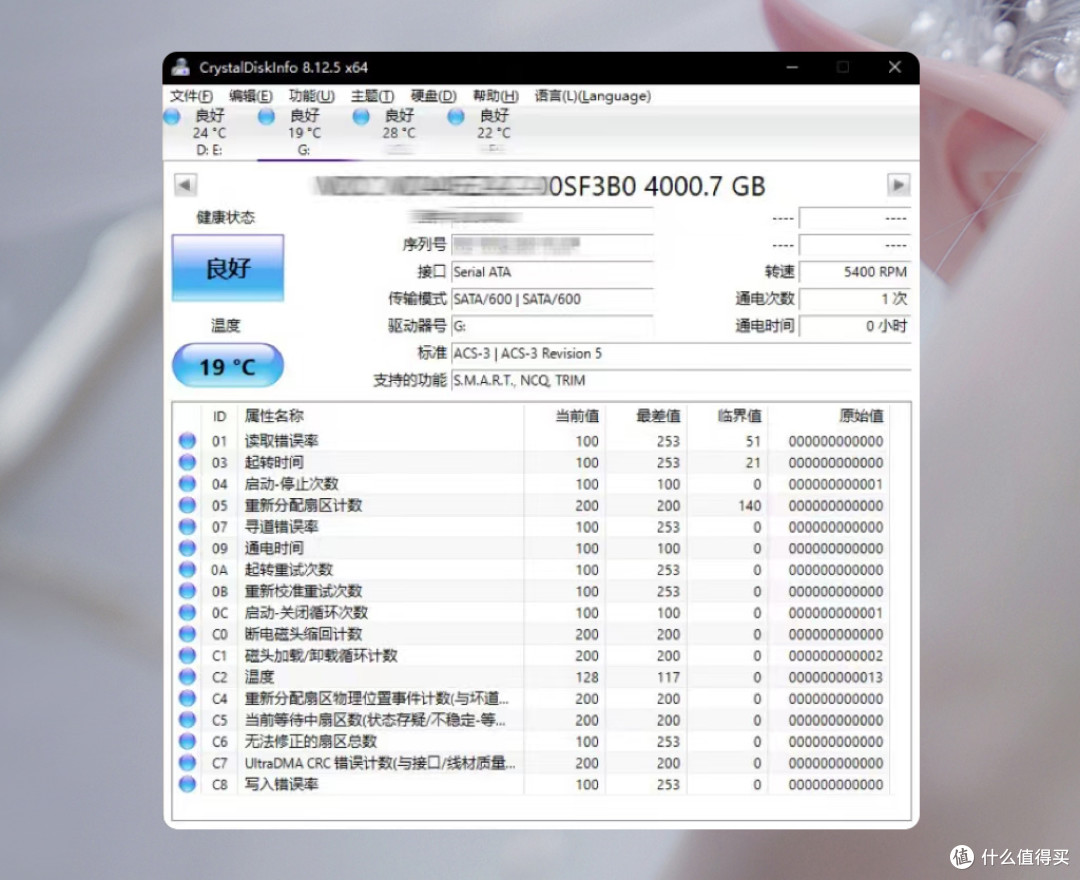Screen dimensions: 1080x880
Task: Click status orb for C1 磁头加载/卸载循环计数
Action: (187, 656)
